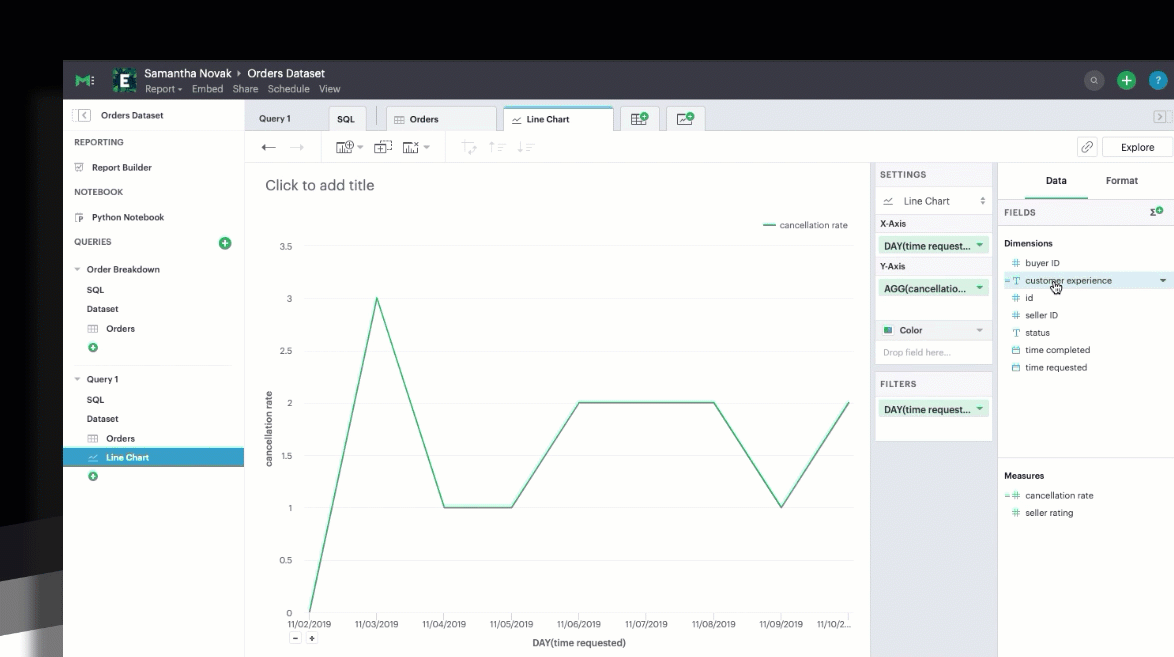The width and height of the screenshot is (1174, 657).
Task: Zoom in chart with plus button
Action: [312, 638]
